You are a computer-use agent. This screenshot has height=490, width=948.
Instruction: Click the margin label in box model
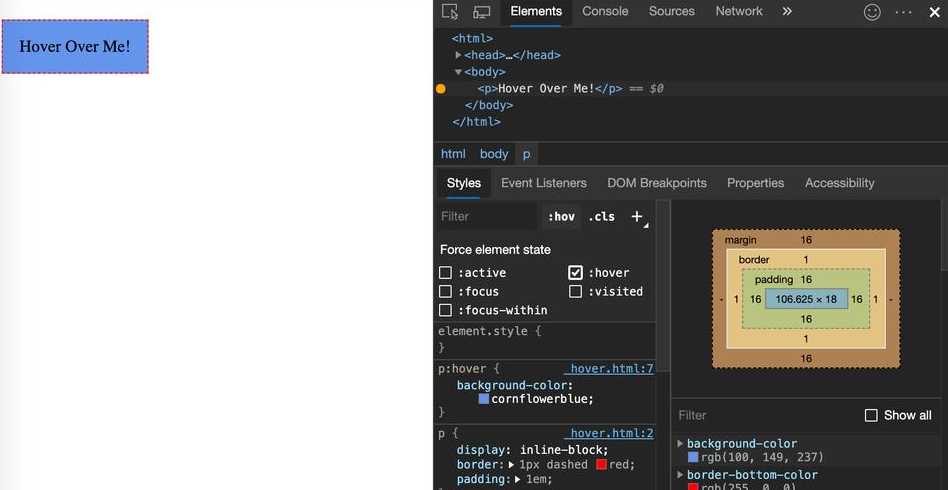point(741,240)
